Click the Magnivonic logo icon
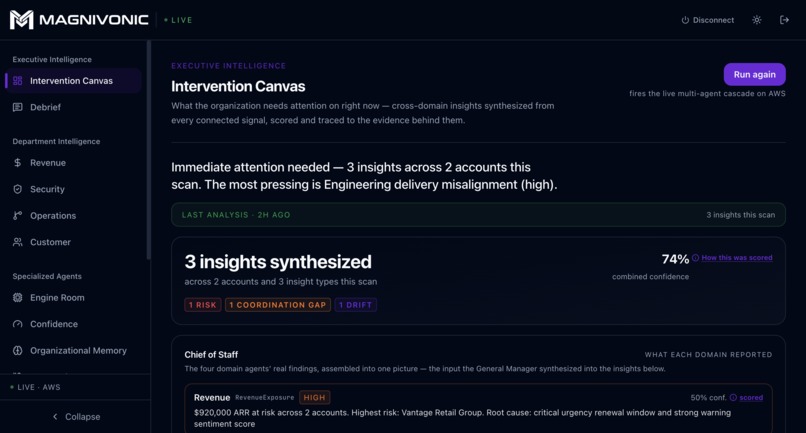Image resolution: width=806 pixels, height=433 pixels. pyautogui.click(x=22, y=20)
